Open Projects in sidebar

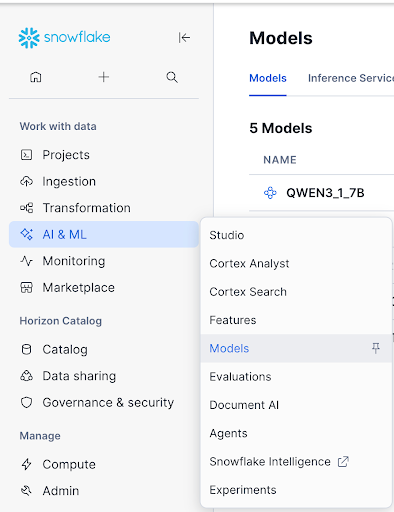pos(104,155)
